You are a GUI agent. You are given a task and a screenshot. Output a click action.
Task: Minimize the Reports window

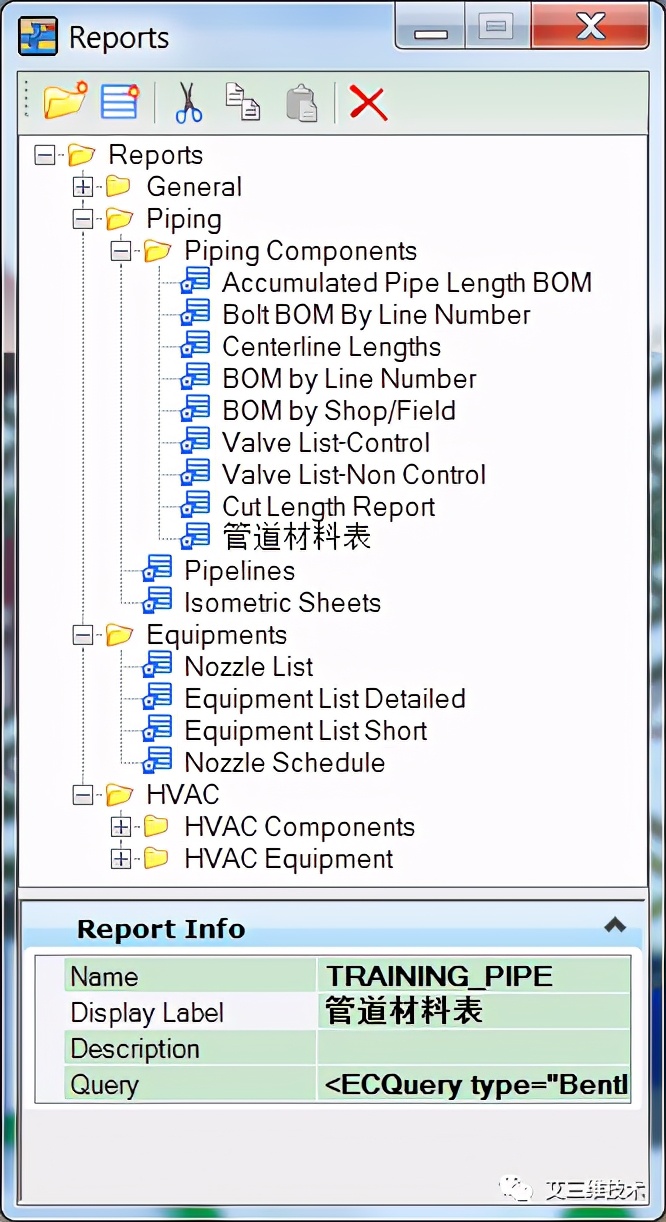point(430,29)
